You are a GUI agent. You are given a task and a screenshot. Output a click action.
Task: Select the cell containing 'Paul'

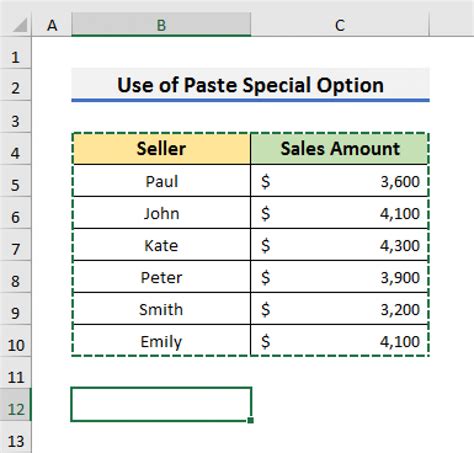(x=161, y=181)
